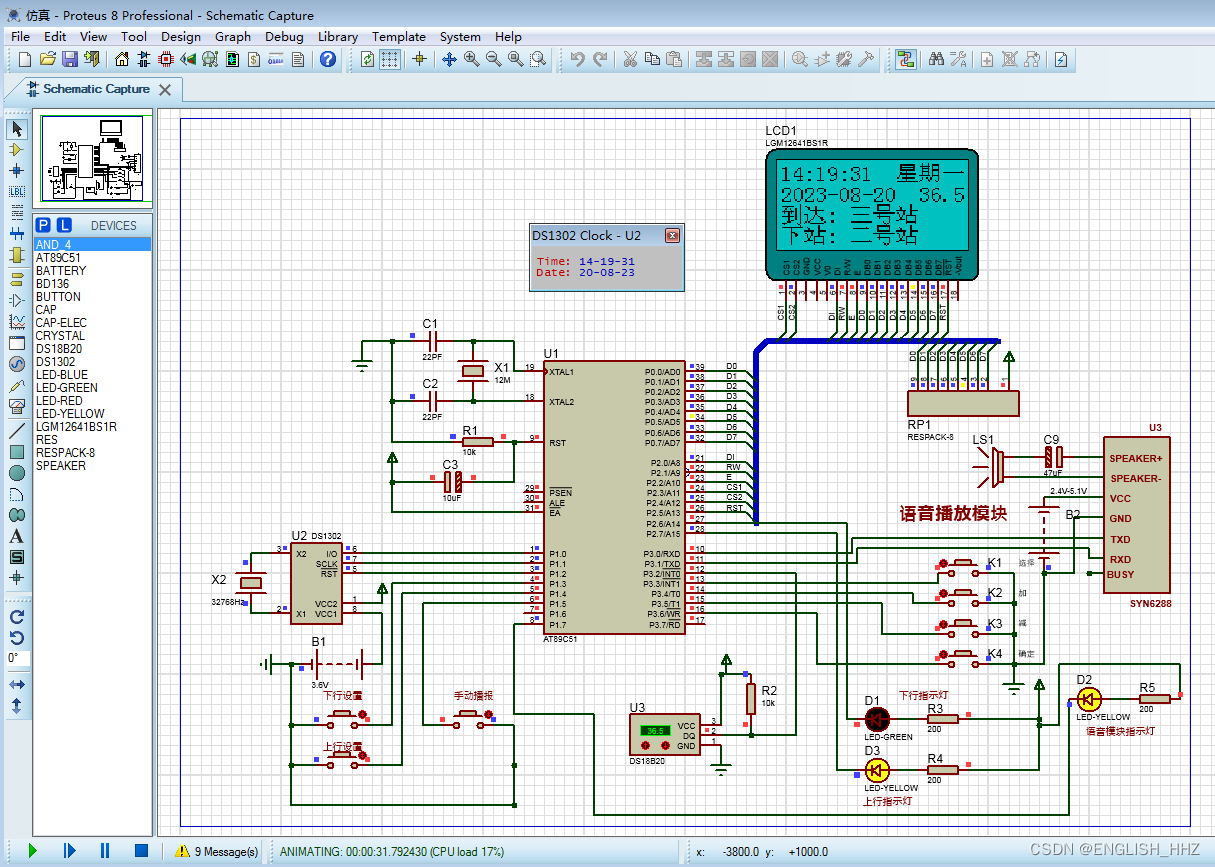Open the Design menu
Viewport: 1215px width, 867px height.
[x=180, y=36]
